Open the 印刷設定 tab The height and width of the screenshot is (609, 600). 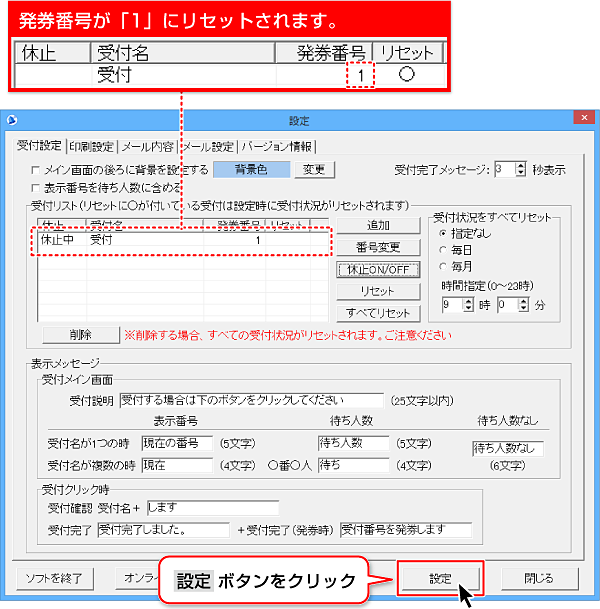pyautogui.click(x=92, y=147)
